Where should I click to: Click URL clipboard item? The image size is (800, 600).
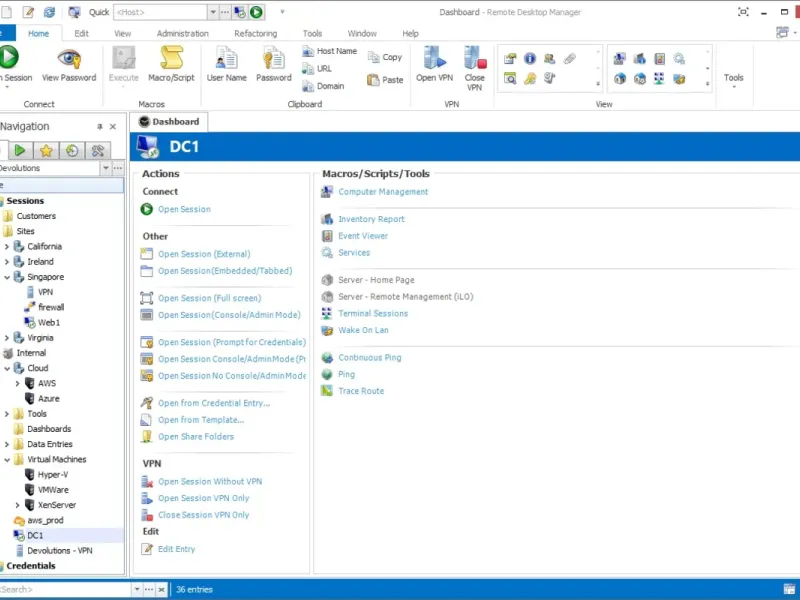(x=317, y=68)
